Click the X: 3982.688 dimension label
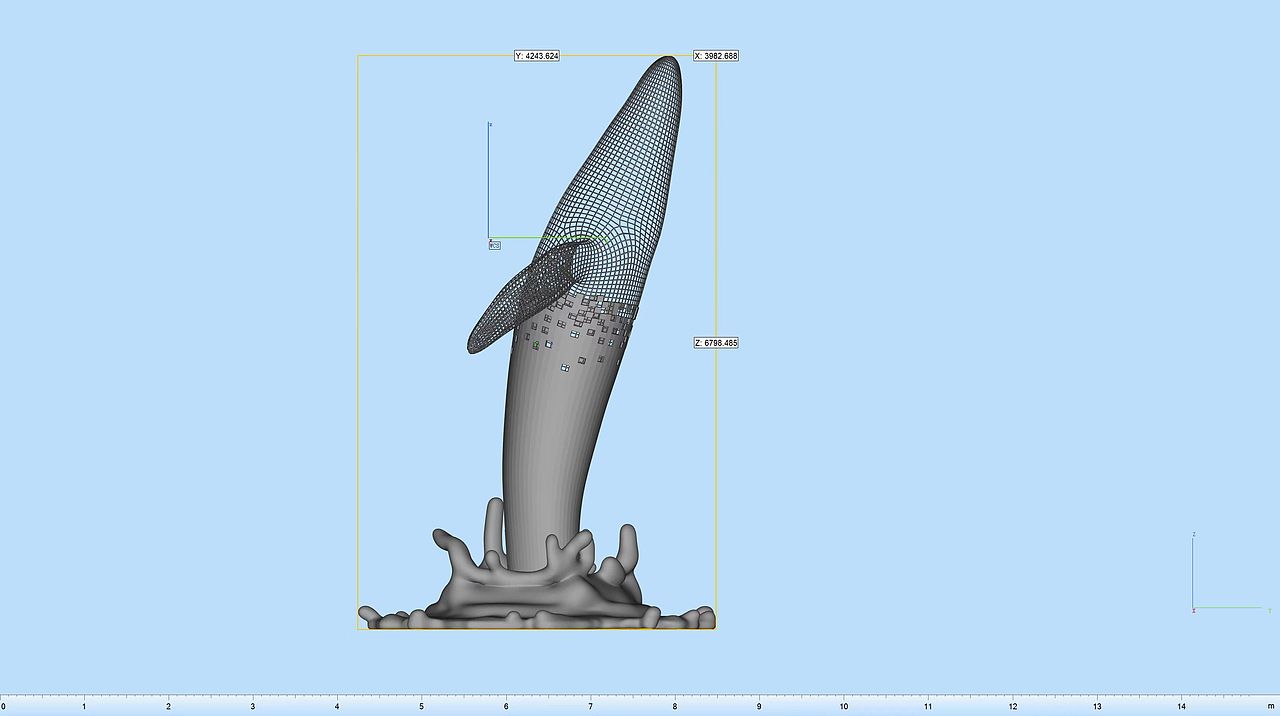The image size is (1280, 716). (716, 56)
